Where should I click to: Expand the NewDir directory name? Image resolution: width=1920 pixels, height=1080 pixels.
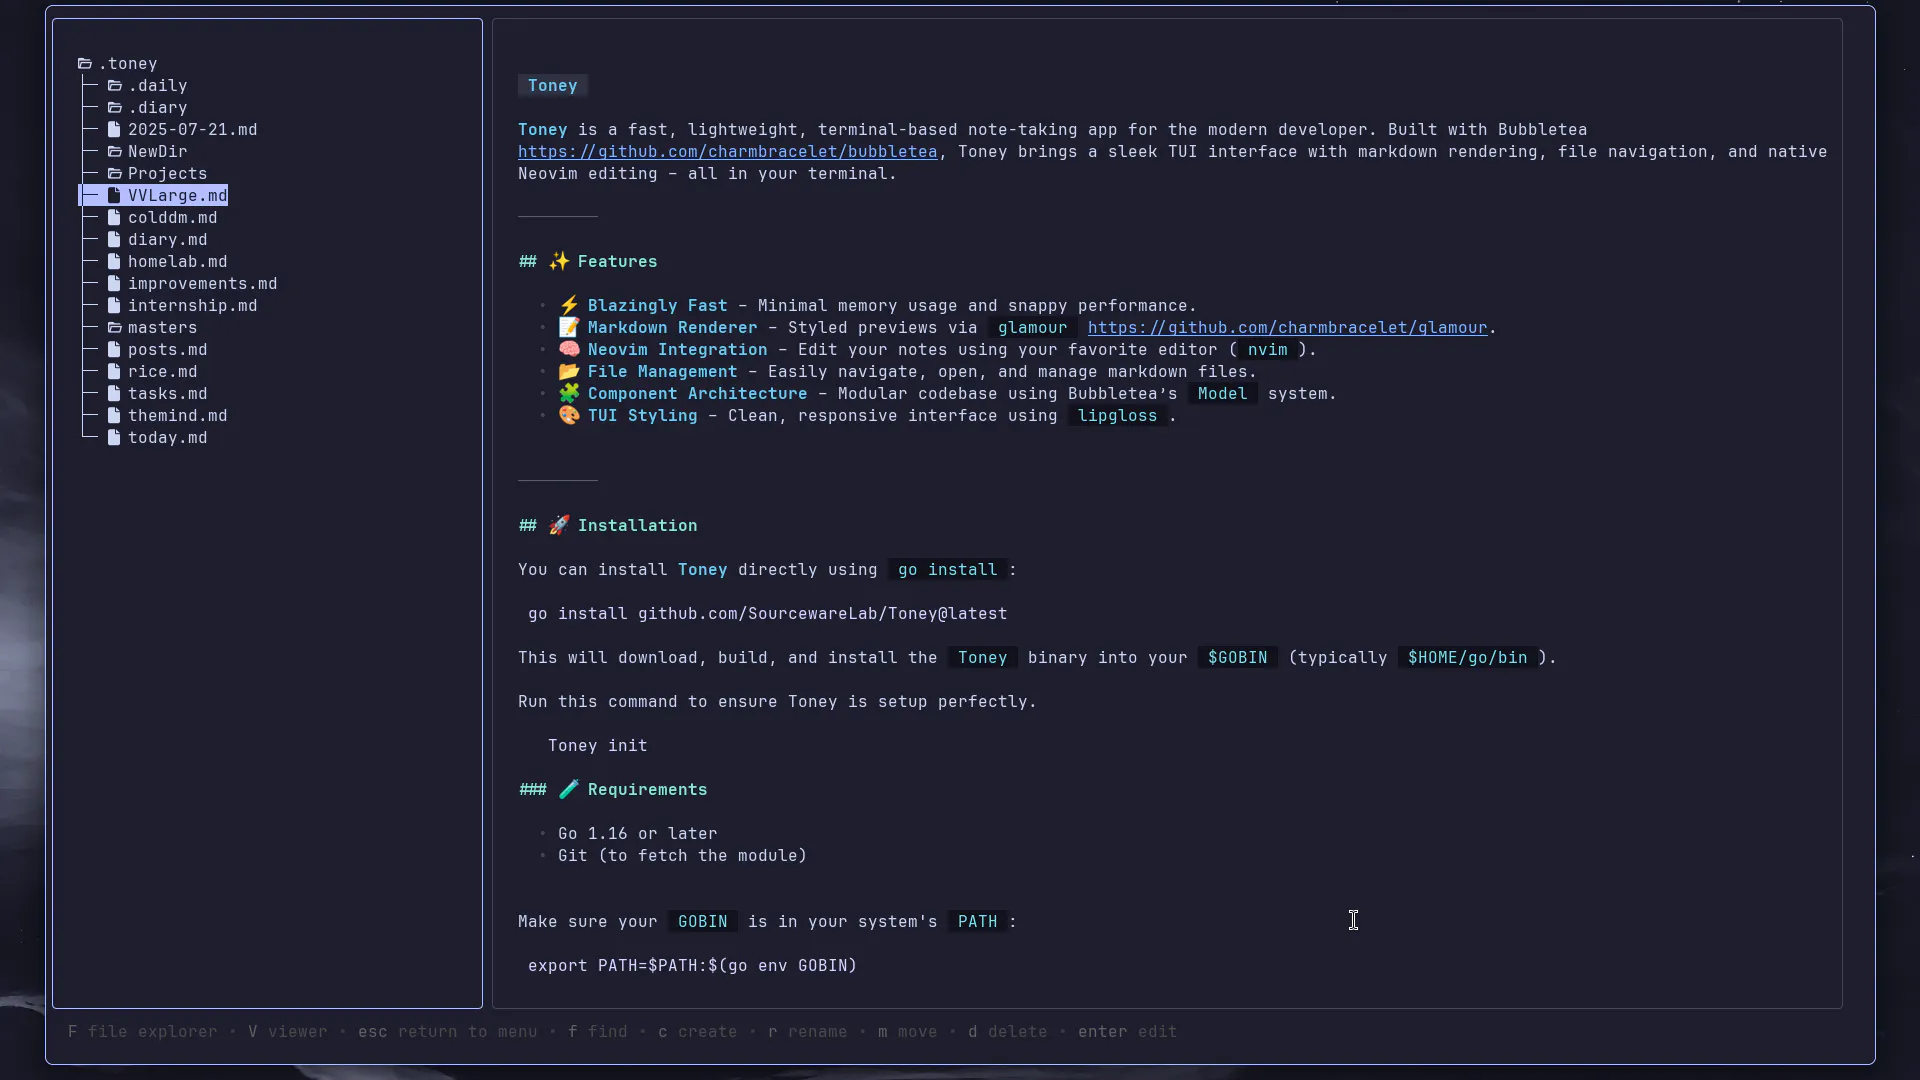tap(157, 152)
